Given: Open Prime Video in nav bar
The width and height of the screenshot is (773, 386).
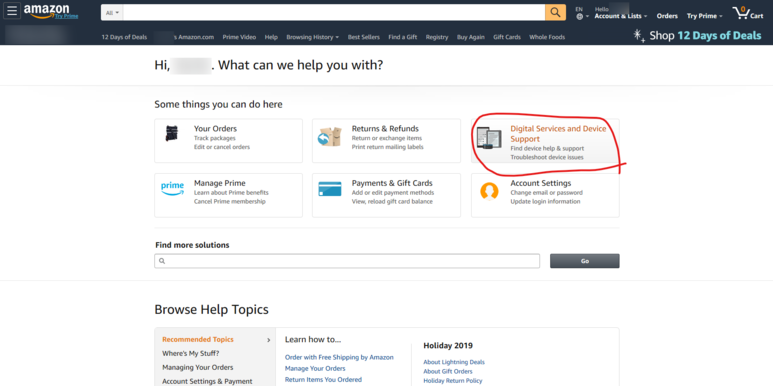Looking at the screenshot, I should point(239,37).
